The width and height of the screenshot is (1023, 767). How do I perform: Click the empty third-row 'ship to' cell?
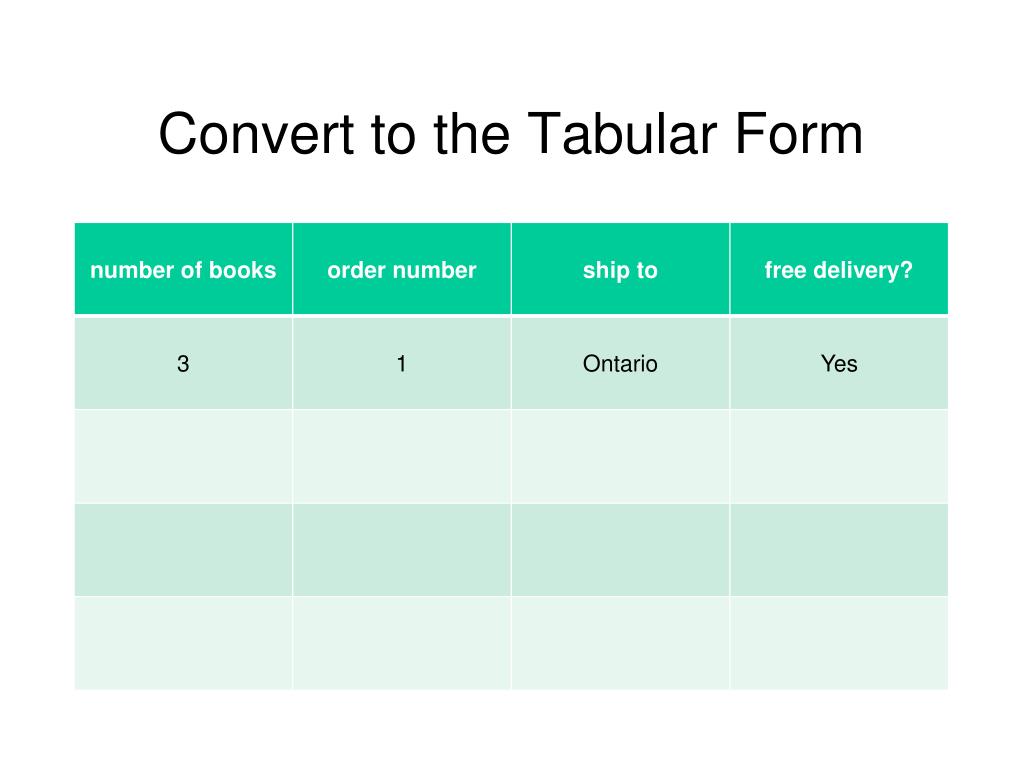click(x=620, y=550)
